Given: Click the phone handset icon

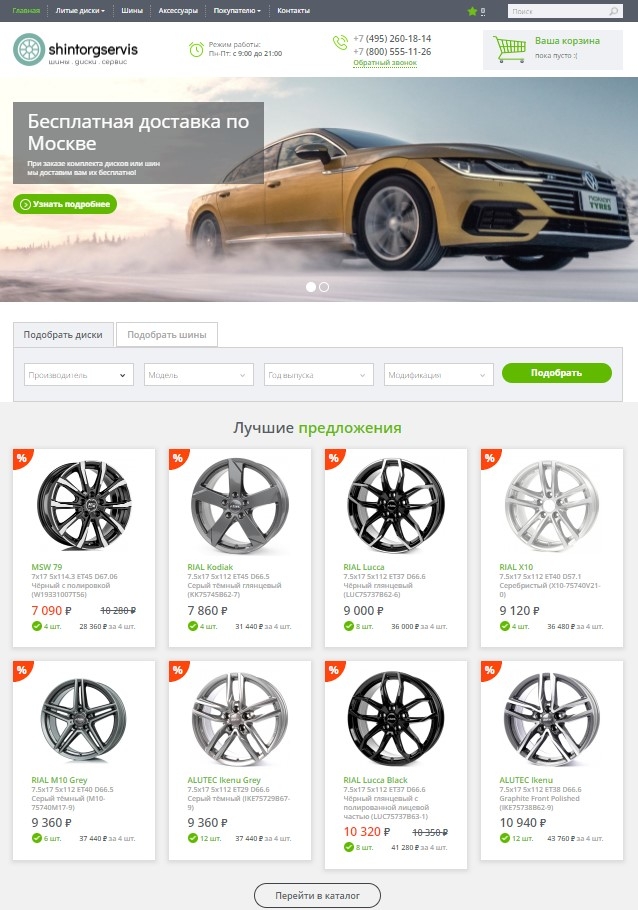Looking at the screenshot, I should coord(340,42).
